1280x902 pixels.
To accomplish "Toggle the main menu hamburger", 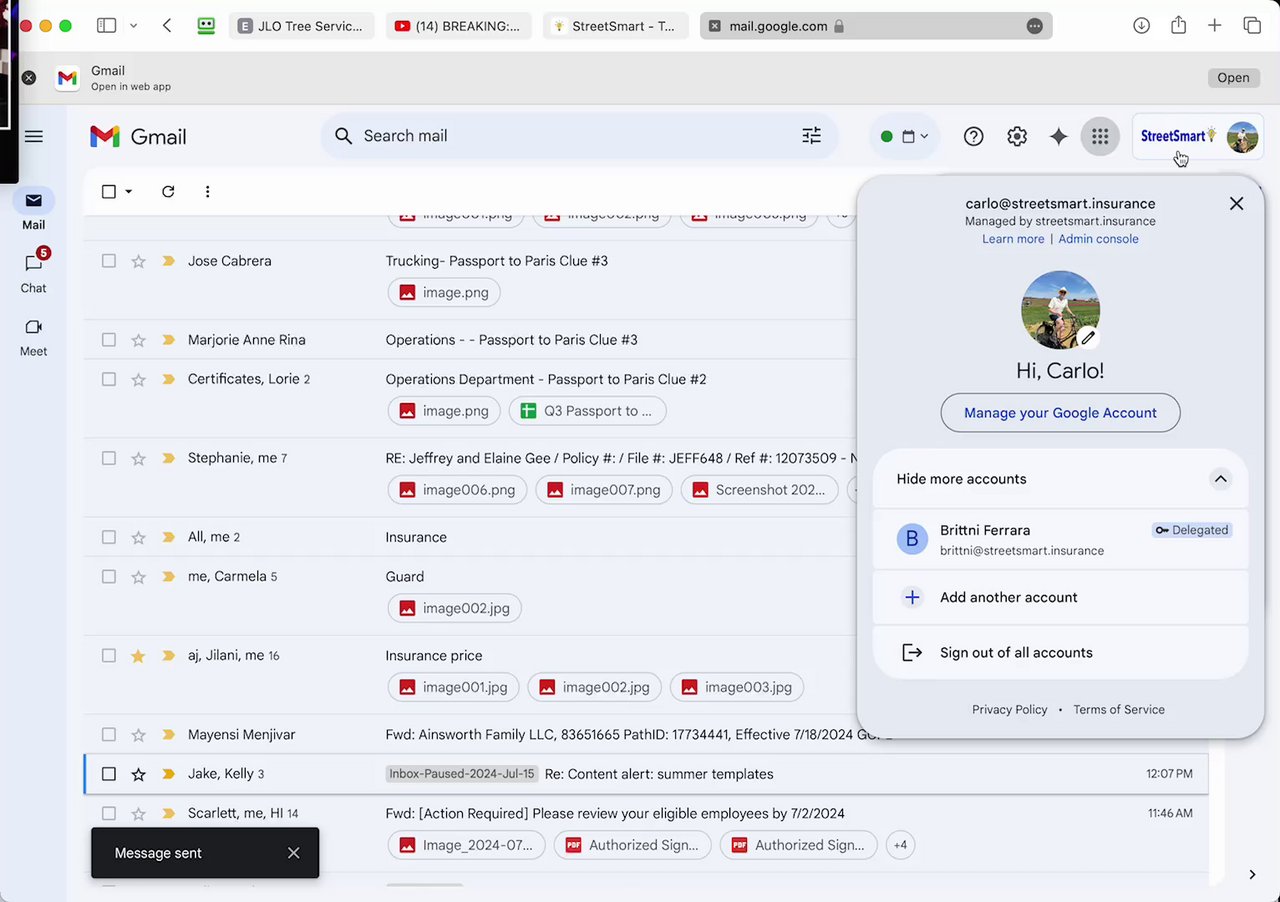I will pyautogui.click(x=34, y=137).
